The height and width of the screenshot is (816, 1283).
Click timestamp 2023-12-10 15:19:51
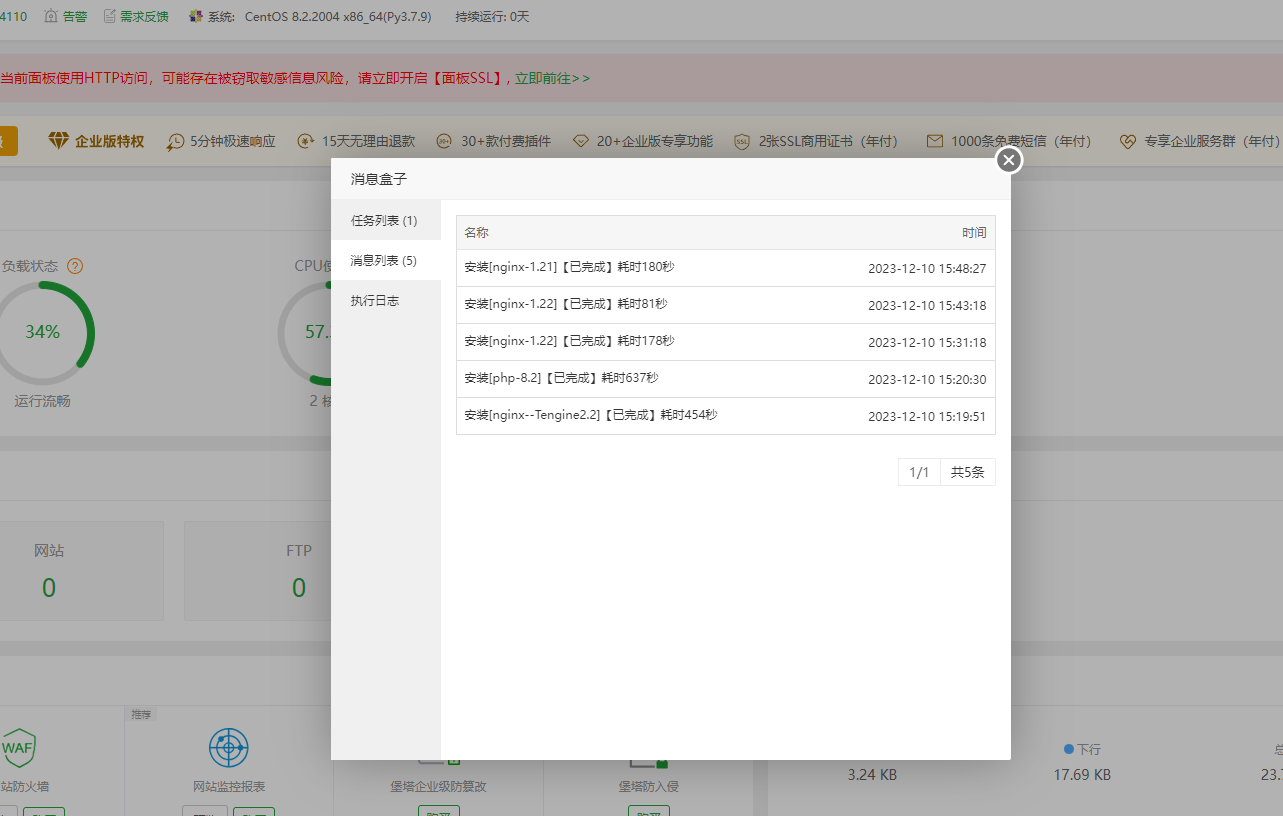pyautogui.click(x=927, y=417)
